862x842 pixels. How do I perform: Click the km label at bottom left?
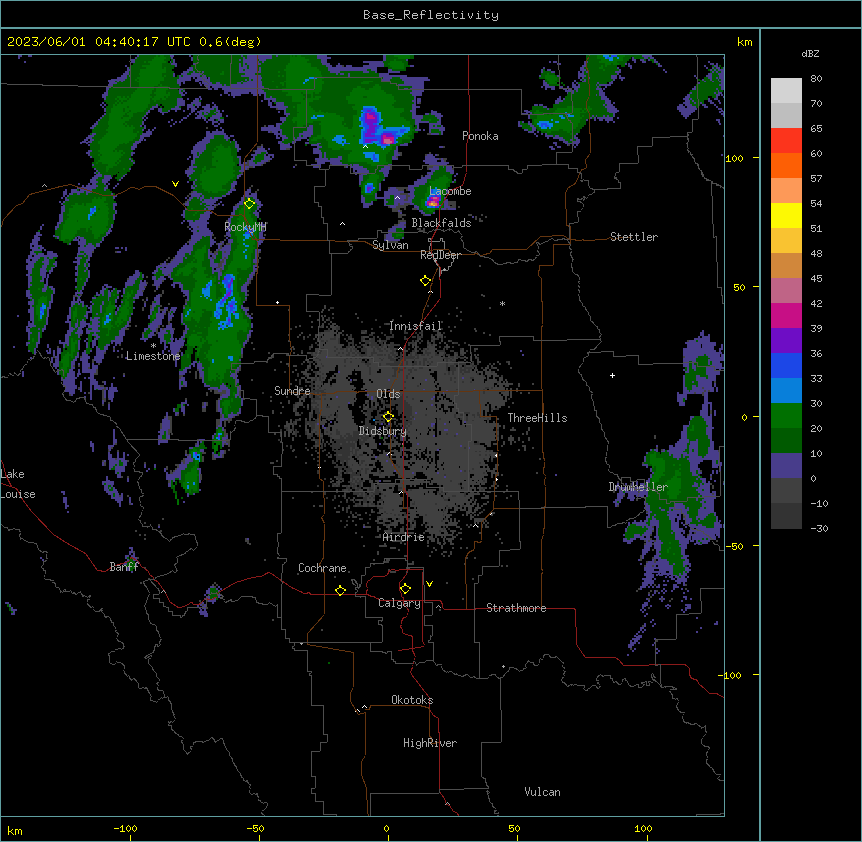[15, 830]
